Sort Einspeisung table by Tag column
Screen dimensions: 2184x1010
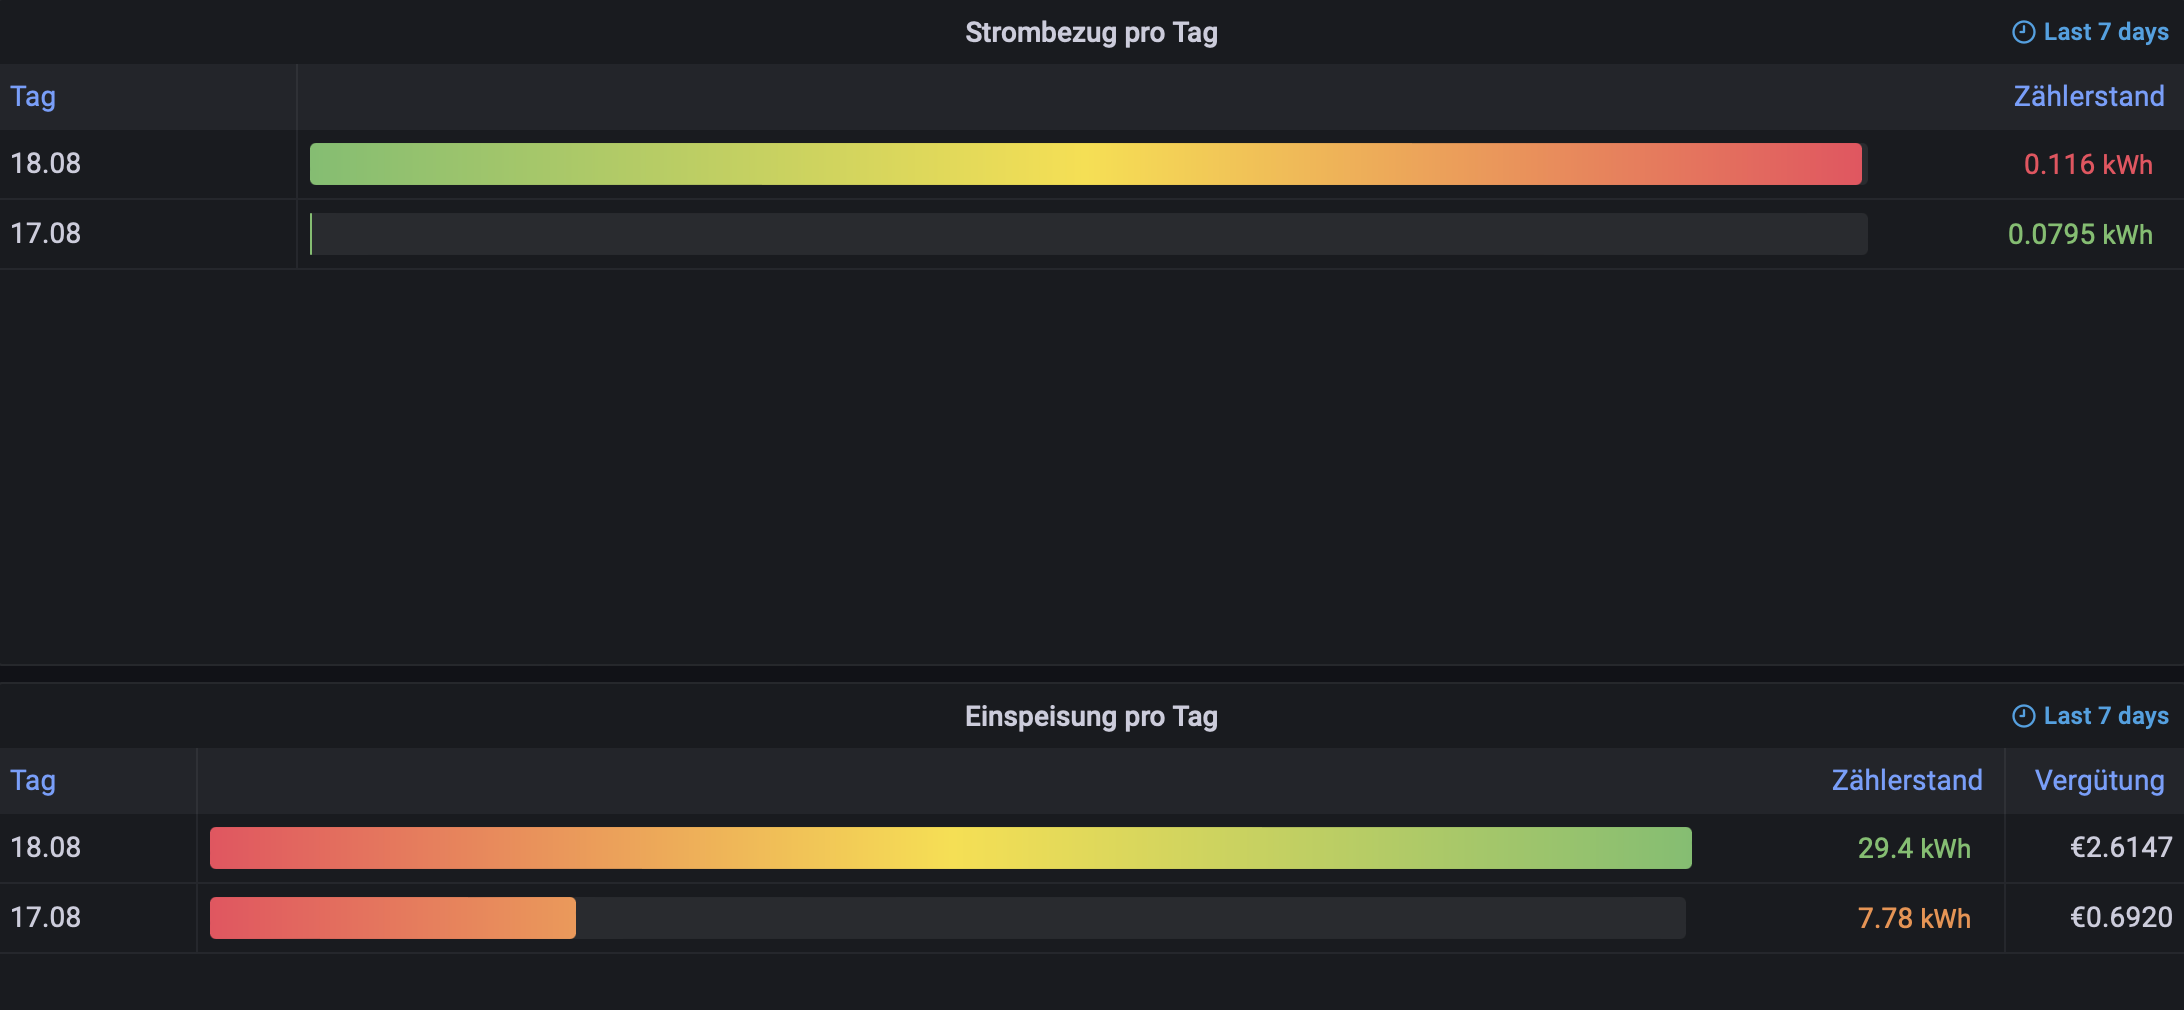[33, 781]
